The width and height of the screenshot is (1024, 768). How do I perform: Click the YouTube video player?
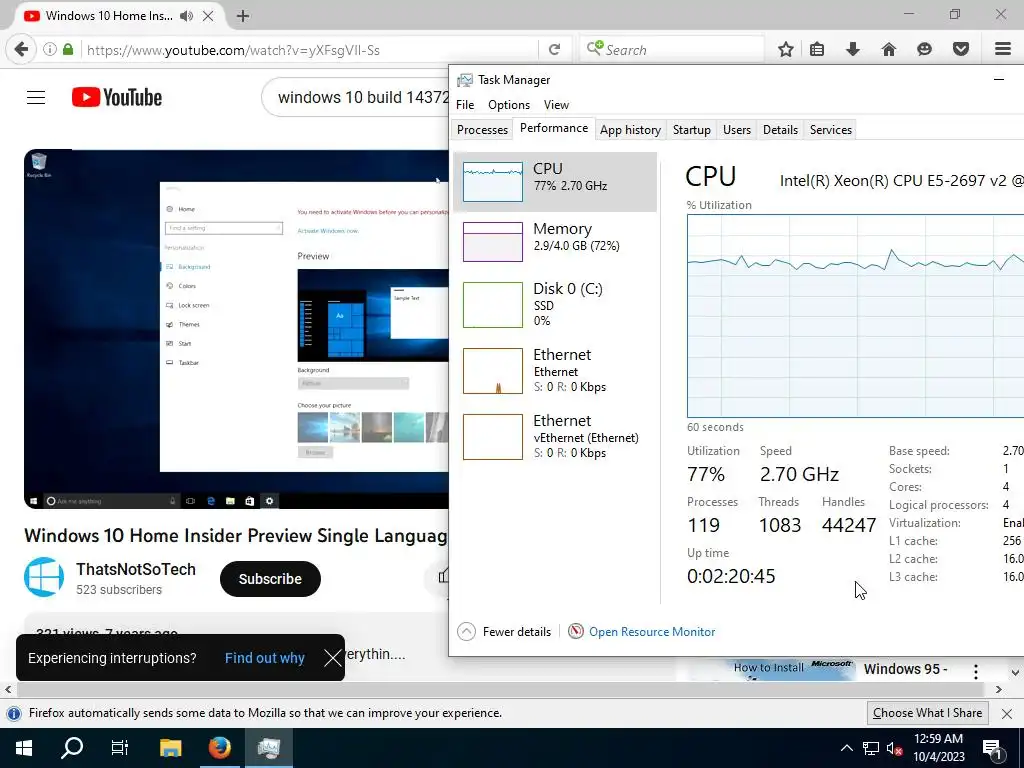(236, 329)
